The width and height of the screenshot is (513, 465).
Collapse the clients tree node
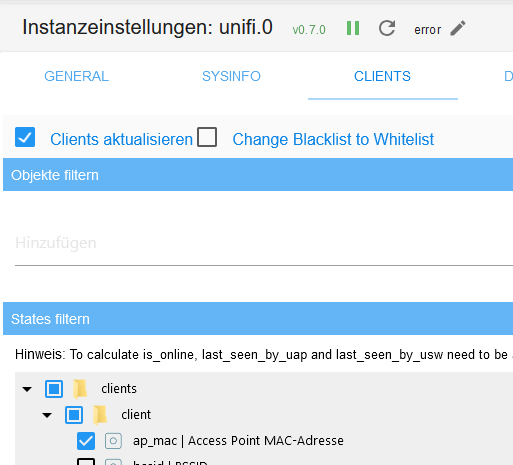(x=27, y=389)
